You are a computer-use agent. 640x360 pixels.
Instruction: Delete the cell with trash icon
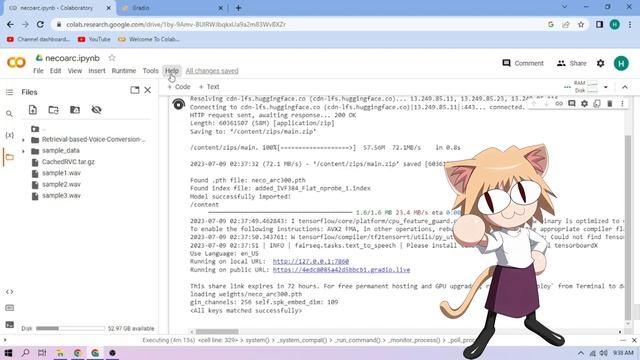[610, 104]
